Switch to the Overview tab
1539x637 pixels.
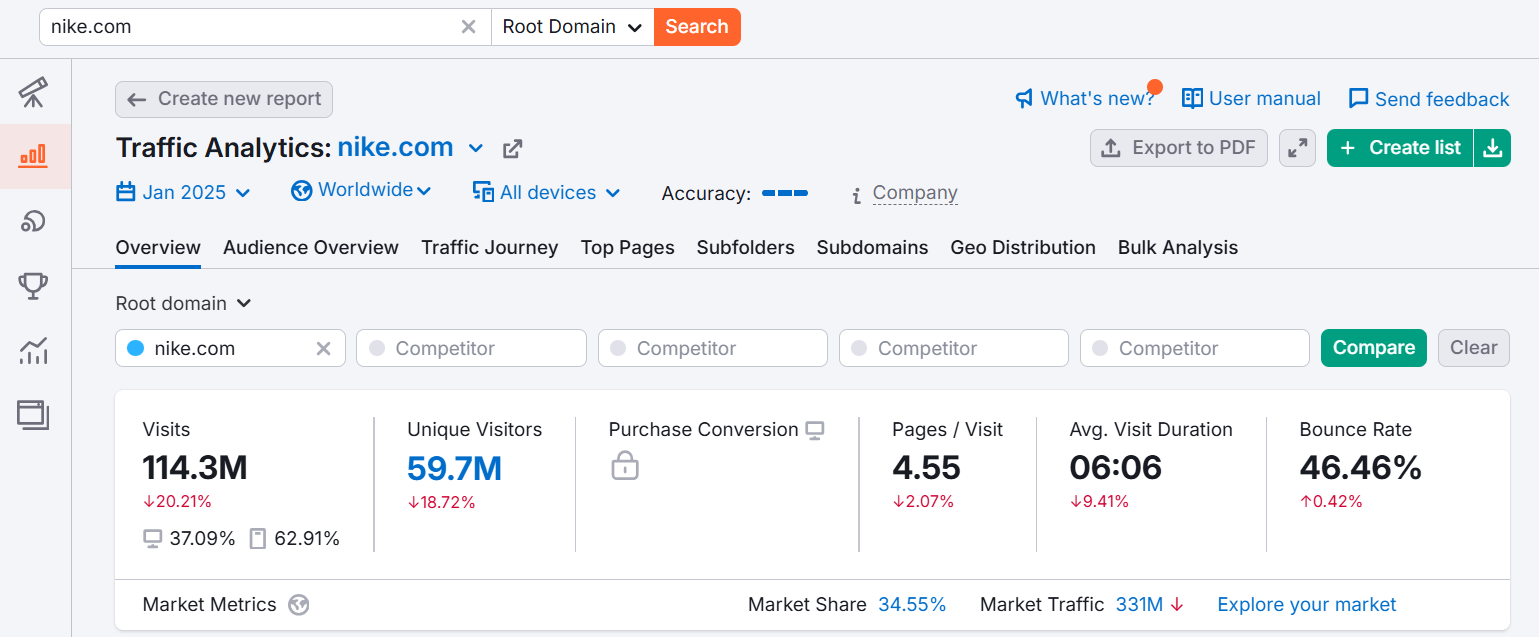coord(158,247)
